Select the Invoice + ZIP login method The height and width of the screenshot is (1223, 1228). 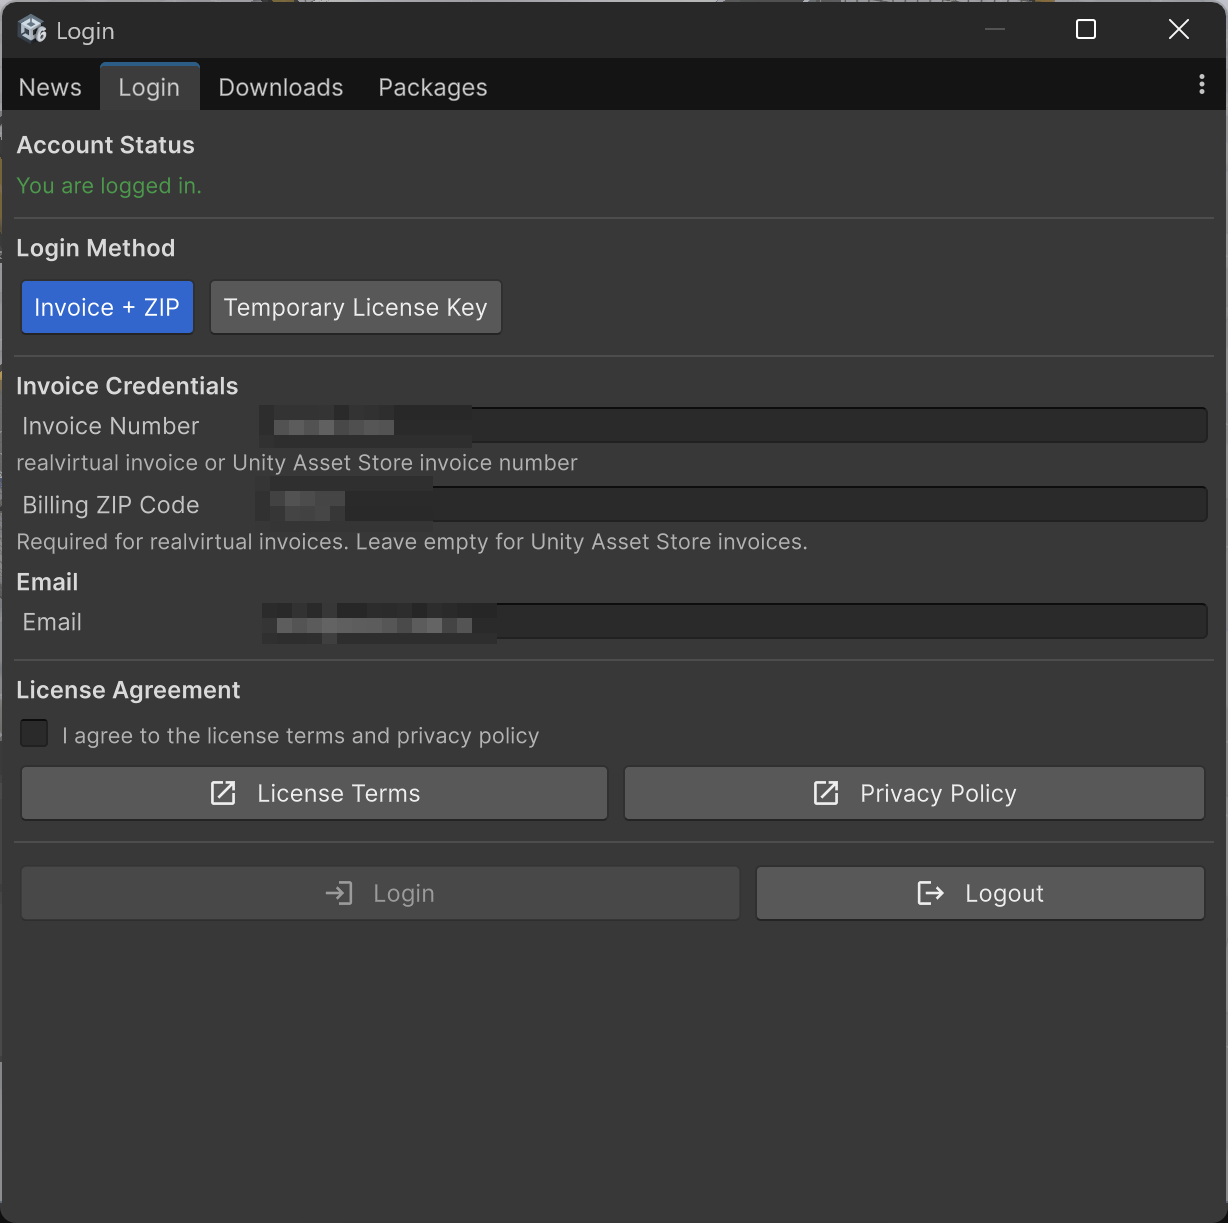tap(107, 307)
